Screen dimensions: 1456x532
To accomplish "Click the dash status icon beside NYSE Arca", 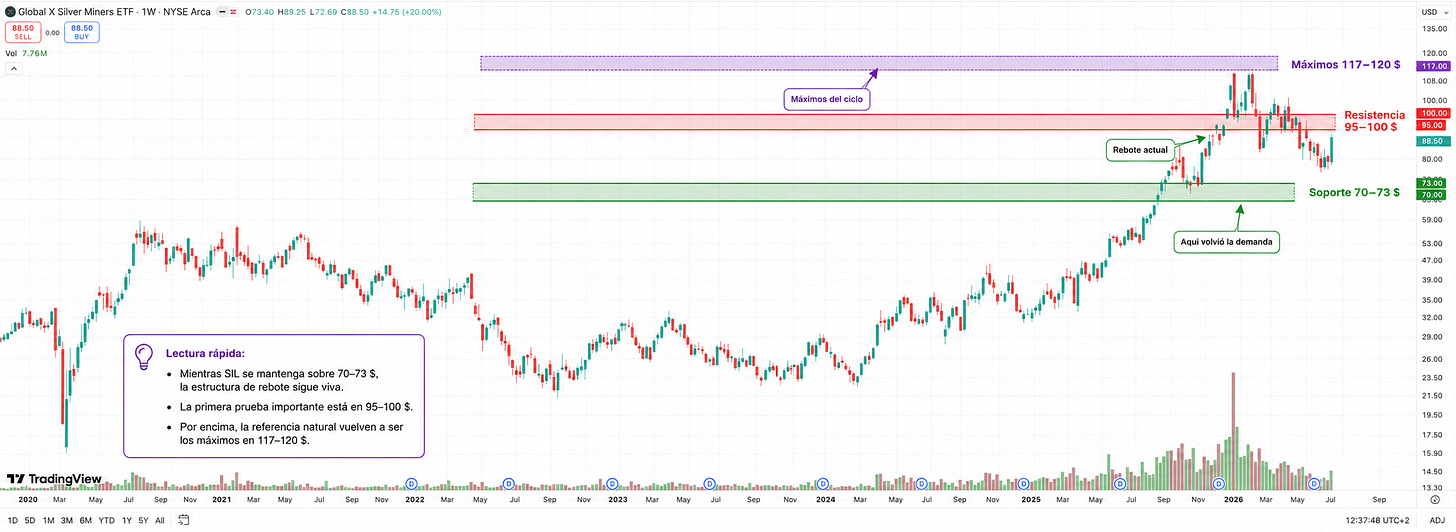I will click(x=222, y=11).
